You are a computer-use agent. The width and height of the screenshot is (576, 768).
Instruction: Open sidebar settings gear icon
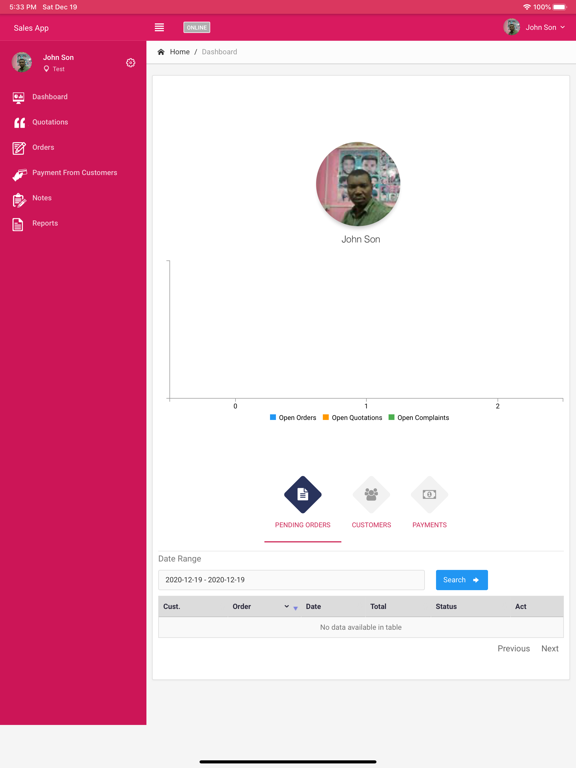(130, 63)
